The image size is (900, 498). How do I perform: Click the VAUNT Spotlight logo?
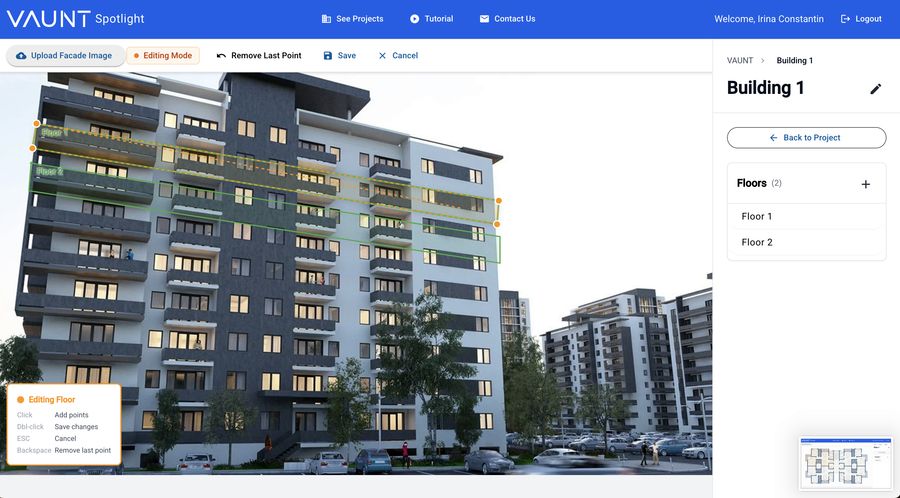click(75, 19)
